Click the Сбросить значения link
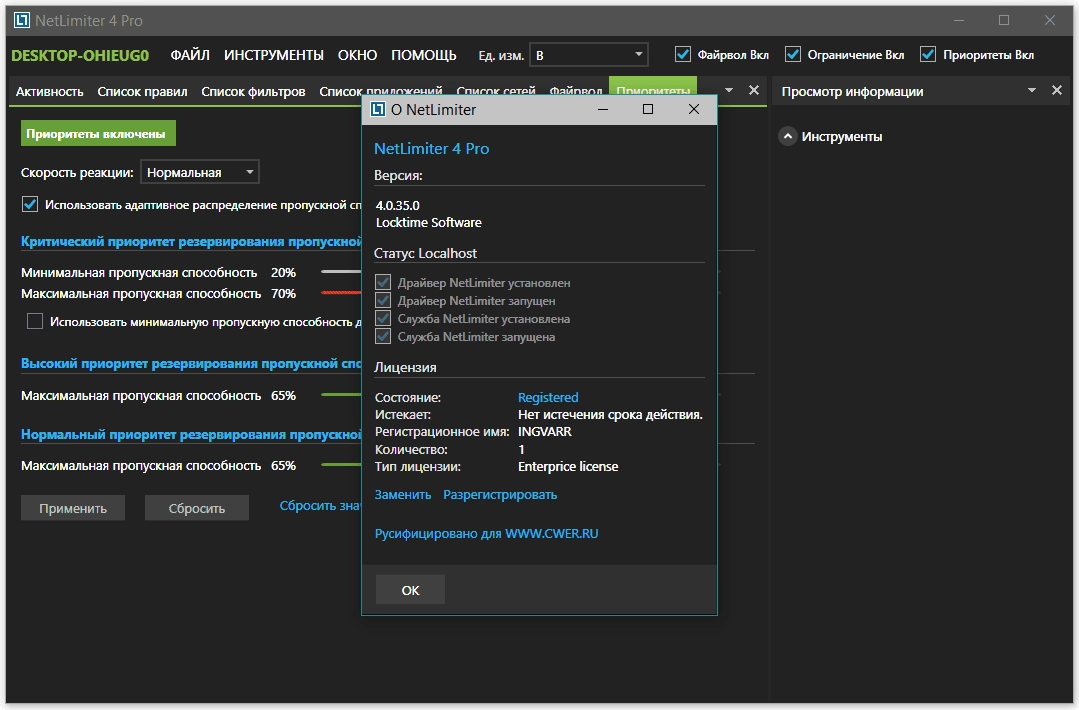 [x=320, y=506]
